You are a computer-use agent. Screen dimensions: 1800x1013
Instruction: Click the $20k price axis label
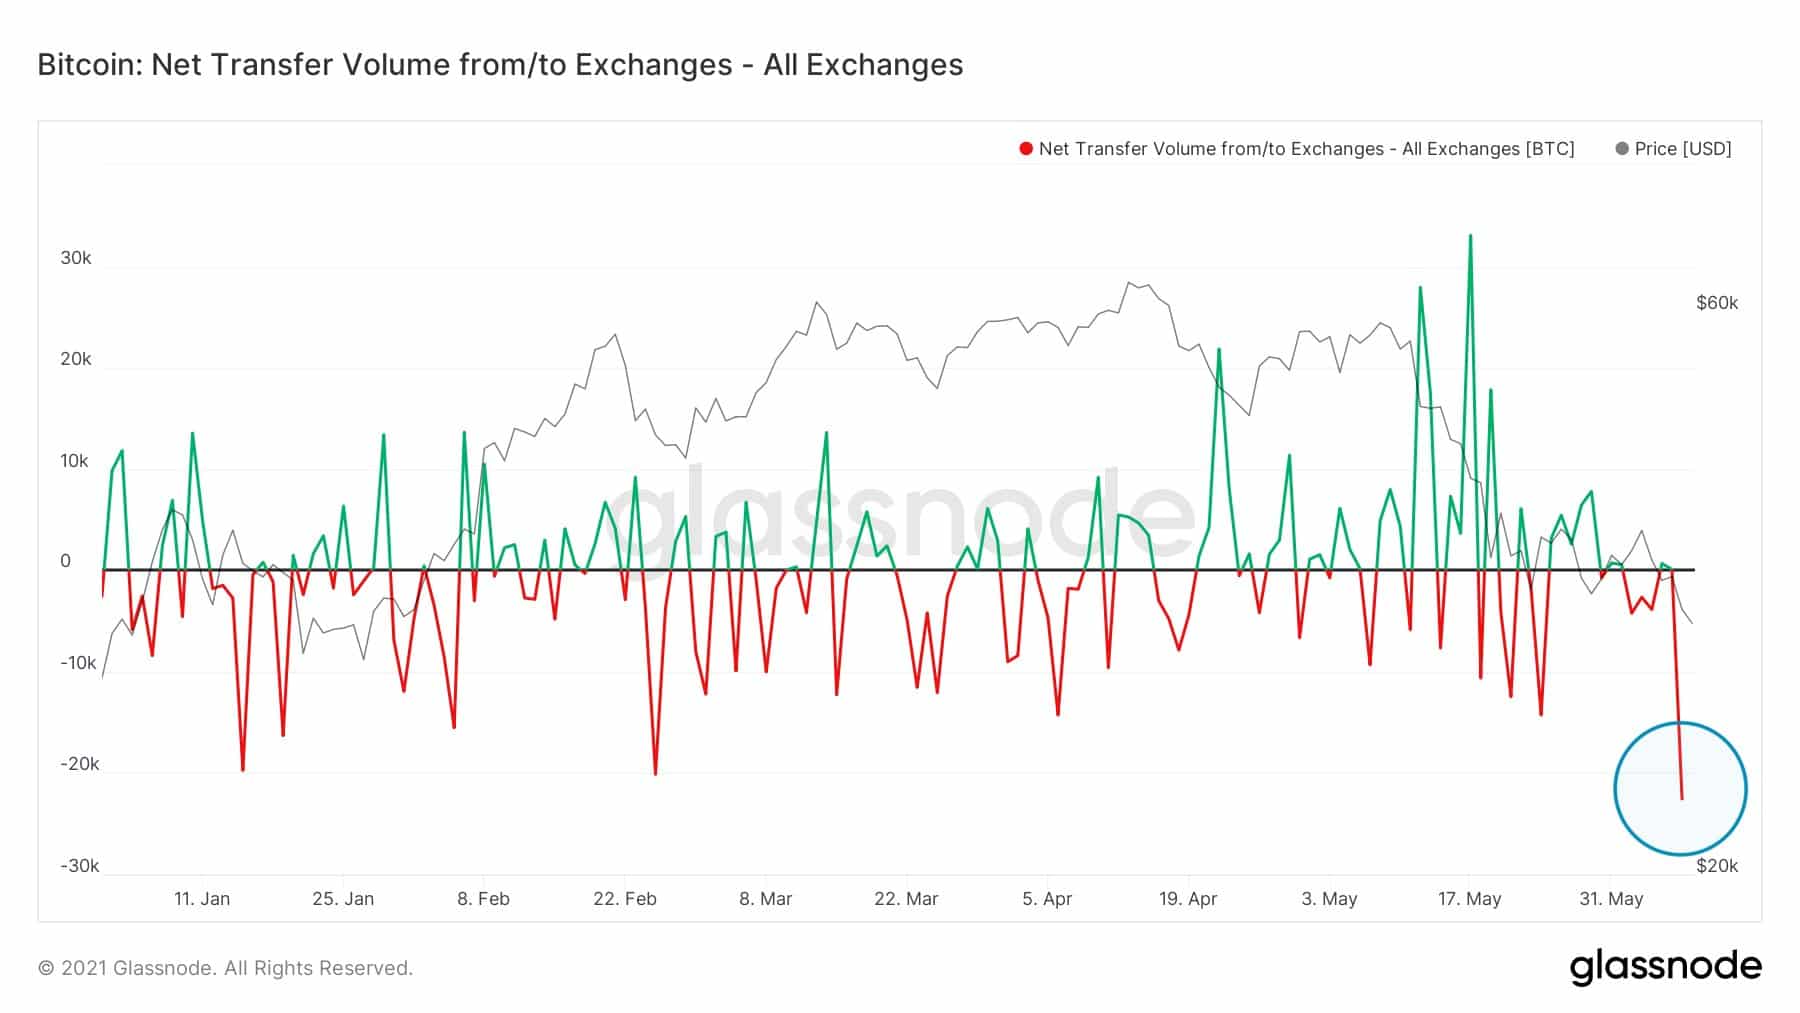coord(1717,866)
